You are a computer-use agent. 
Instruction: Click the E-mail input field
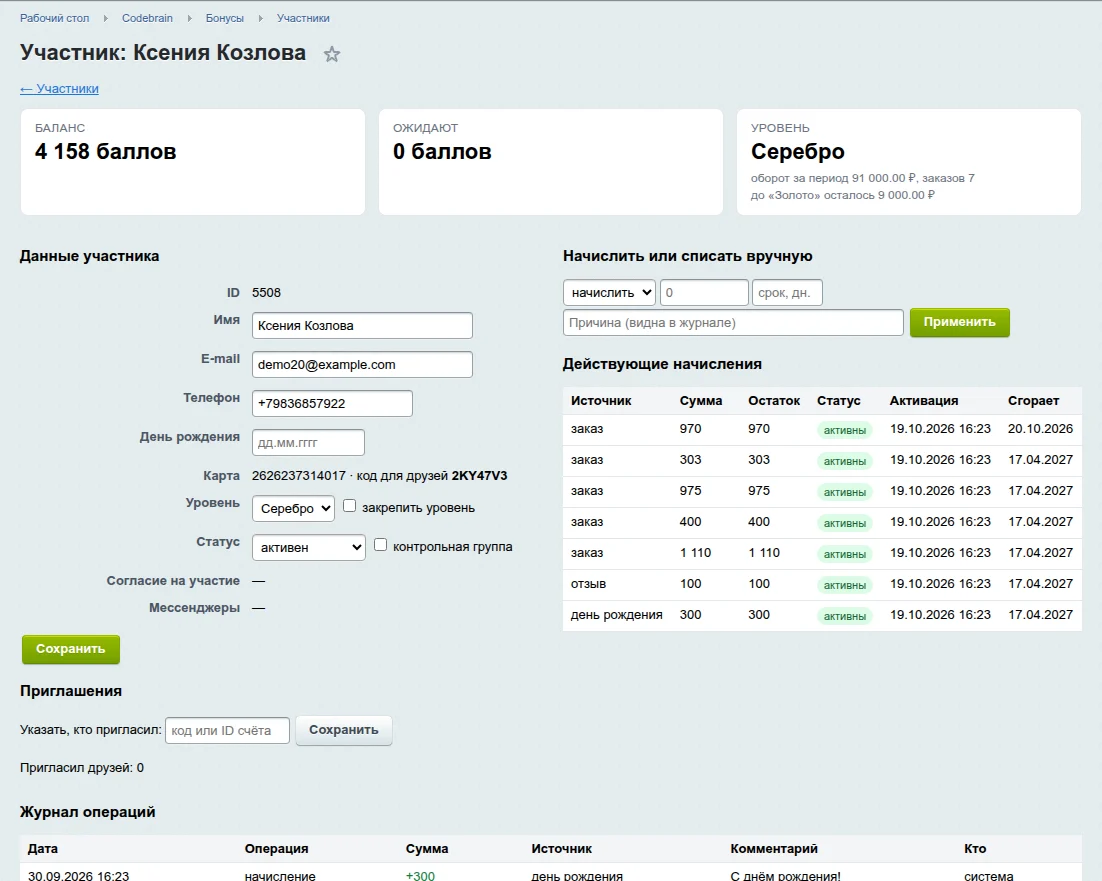[362, 365]
